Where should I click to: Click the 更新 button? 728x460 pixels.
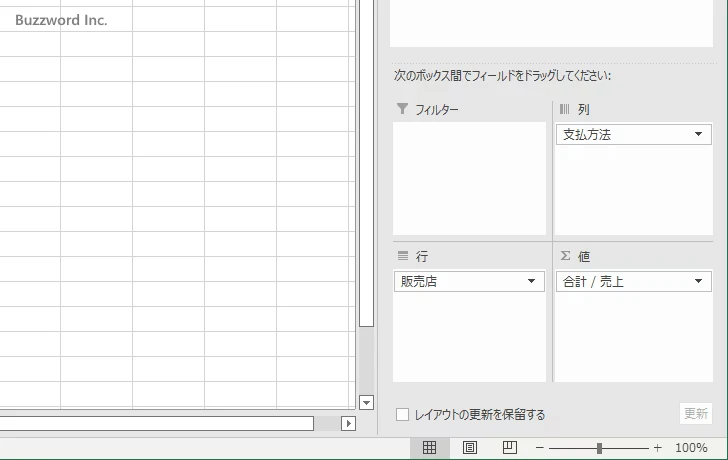(x=696, y=413)
